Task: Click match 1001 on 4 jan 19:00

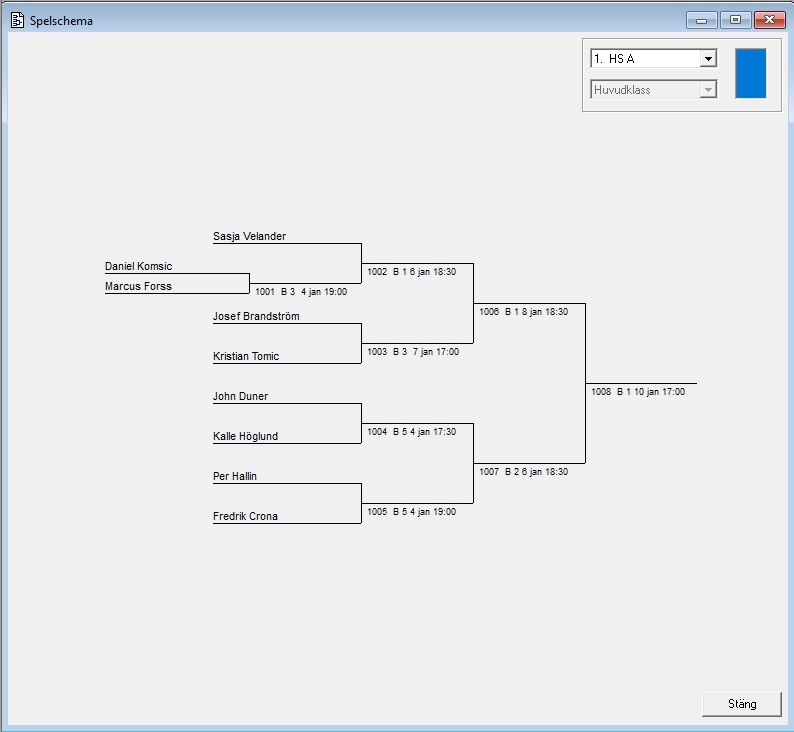Action: click(301, 292)
